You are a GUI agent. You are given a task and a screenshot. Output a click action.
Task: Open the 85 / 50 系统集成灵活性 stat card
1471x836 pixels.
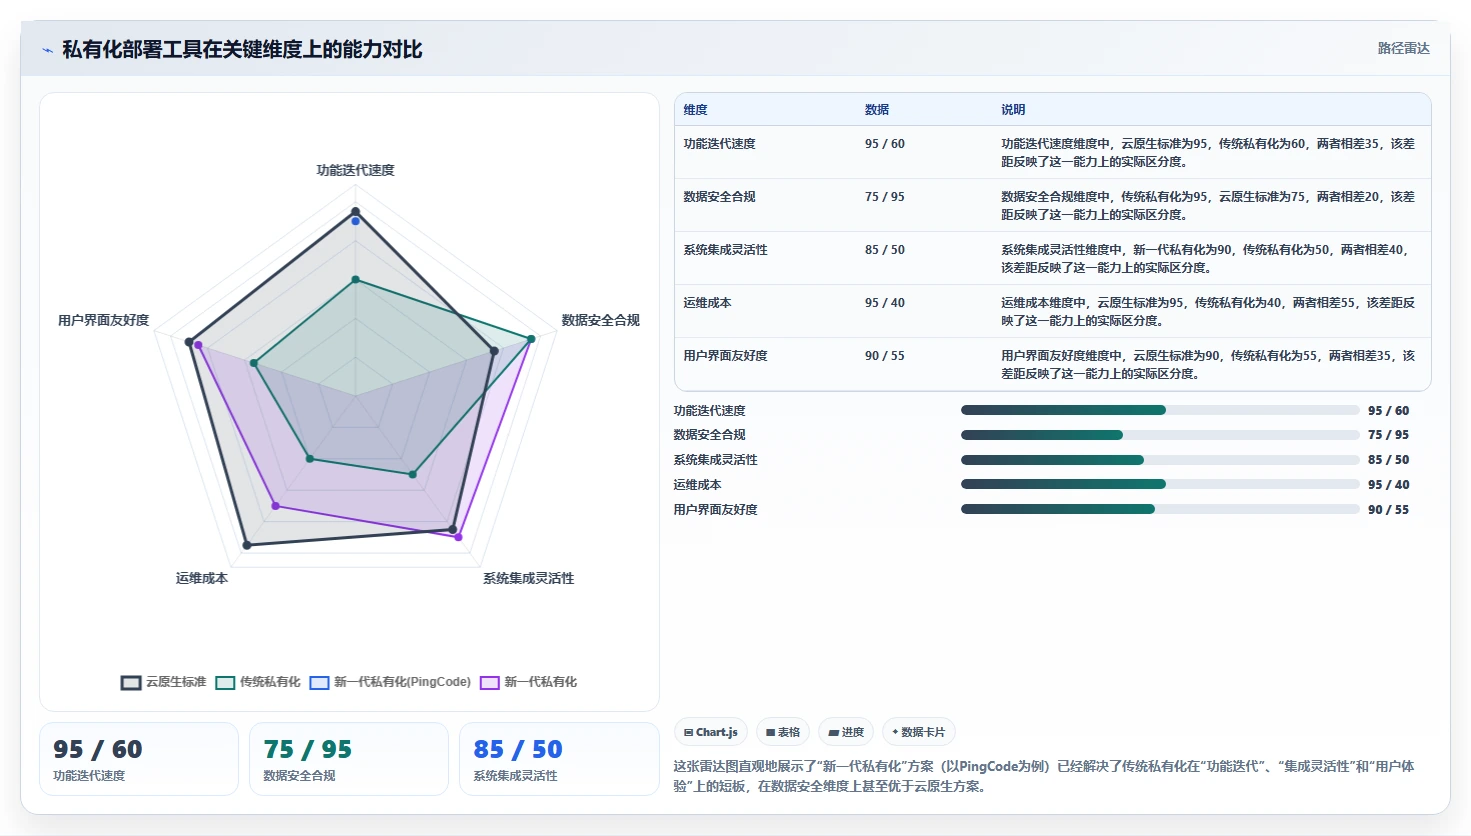tap(559, 759)
